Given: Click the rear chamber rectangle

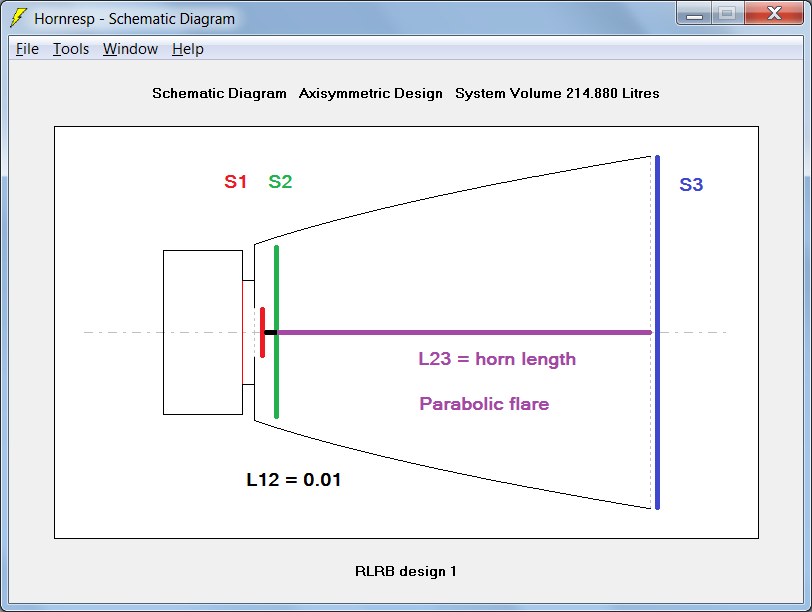Looking at the screenshot, I should pos(203,332).
